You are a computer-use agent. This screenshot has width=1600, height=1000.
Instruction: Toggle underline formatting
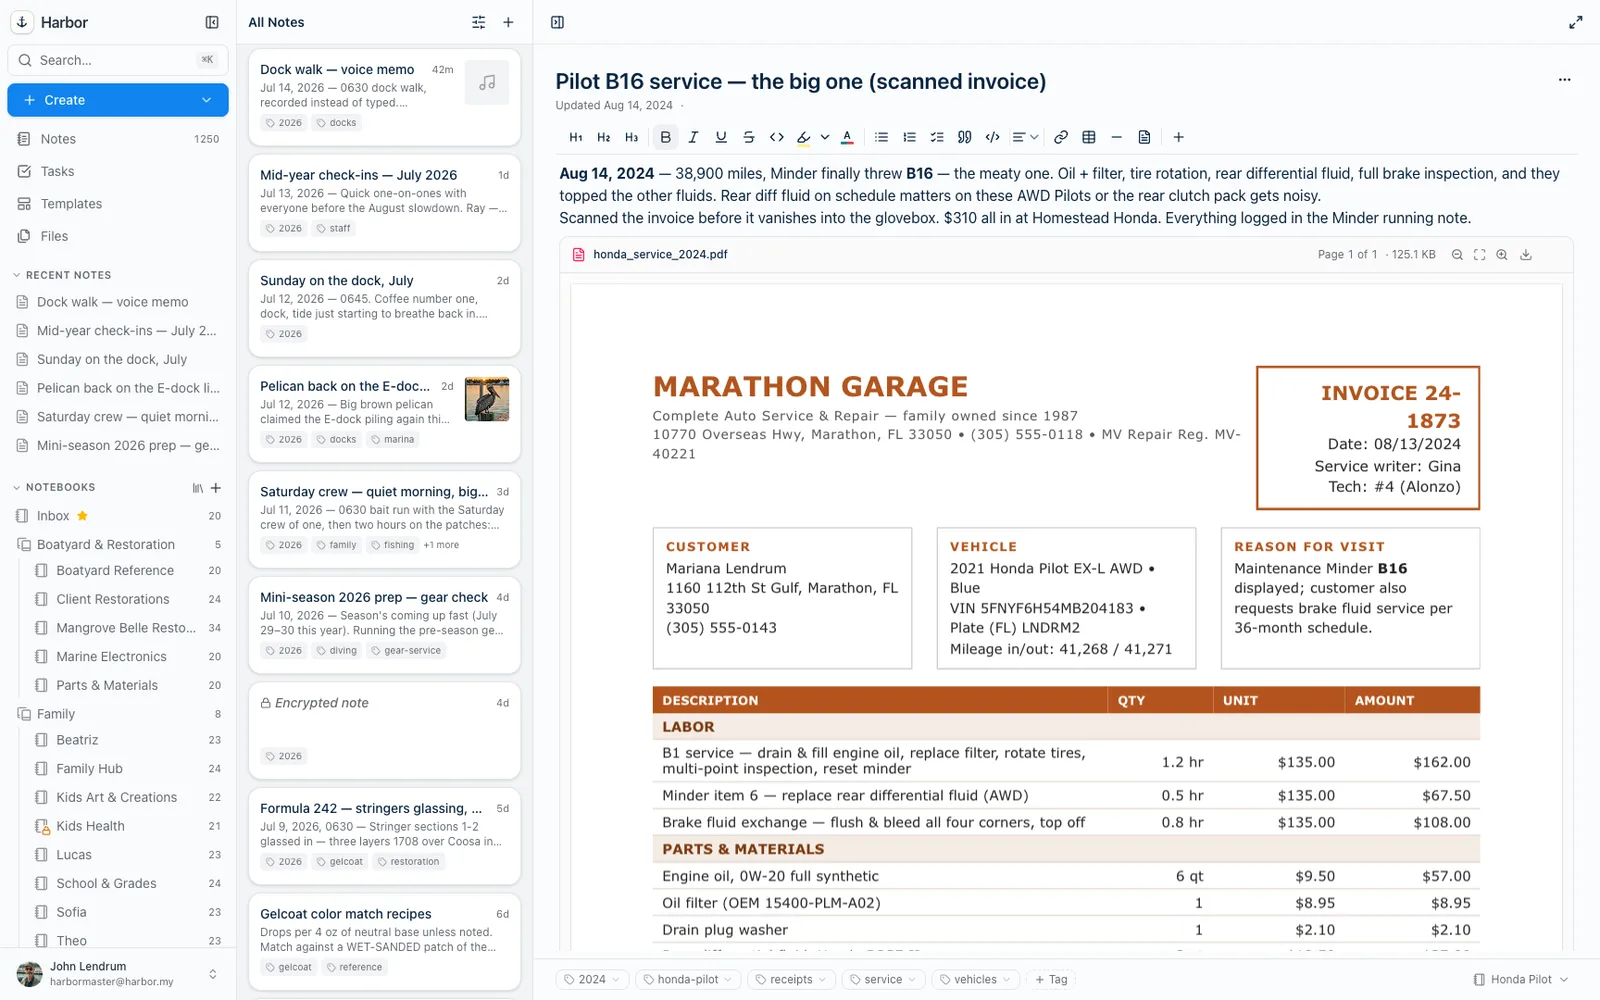[721, 137]
